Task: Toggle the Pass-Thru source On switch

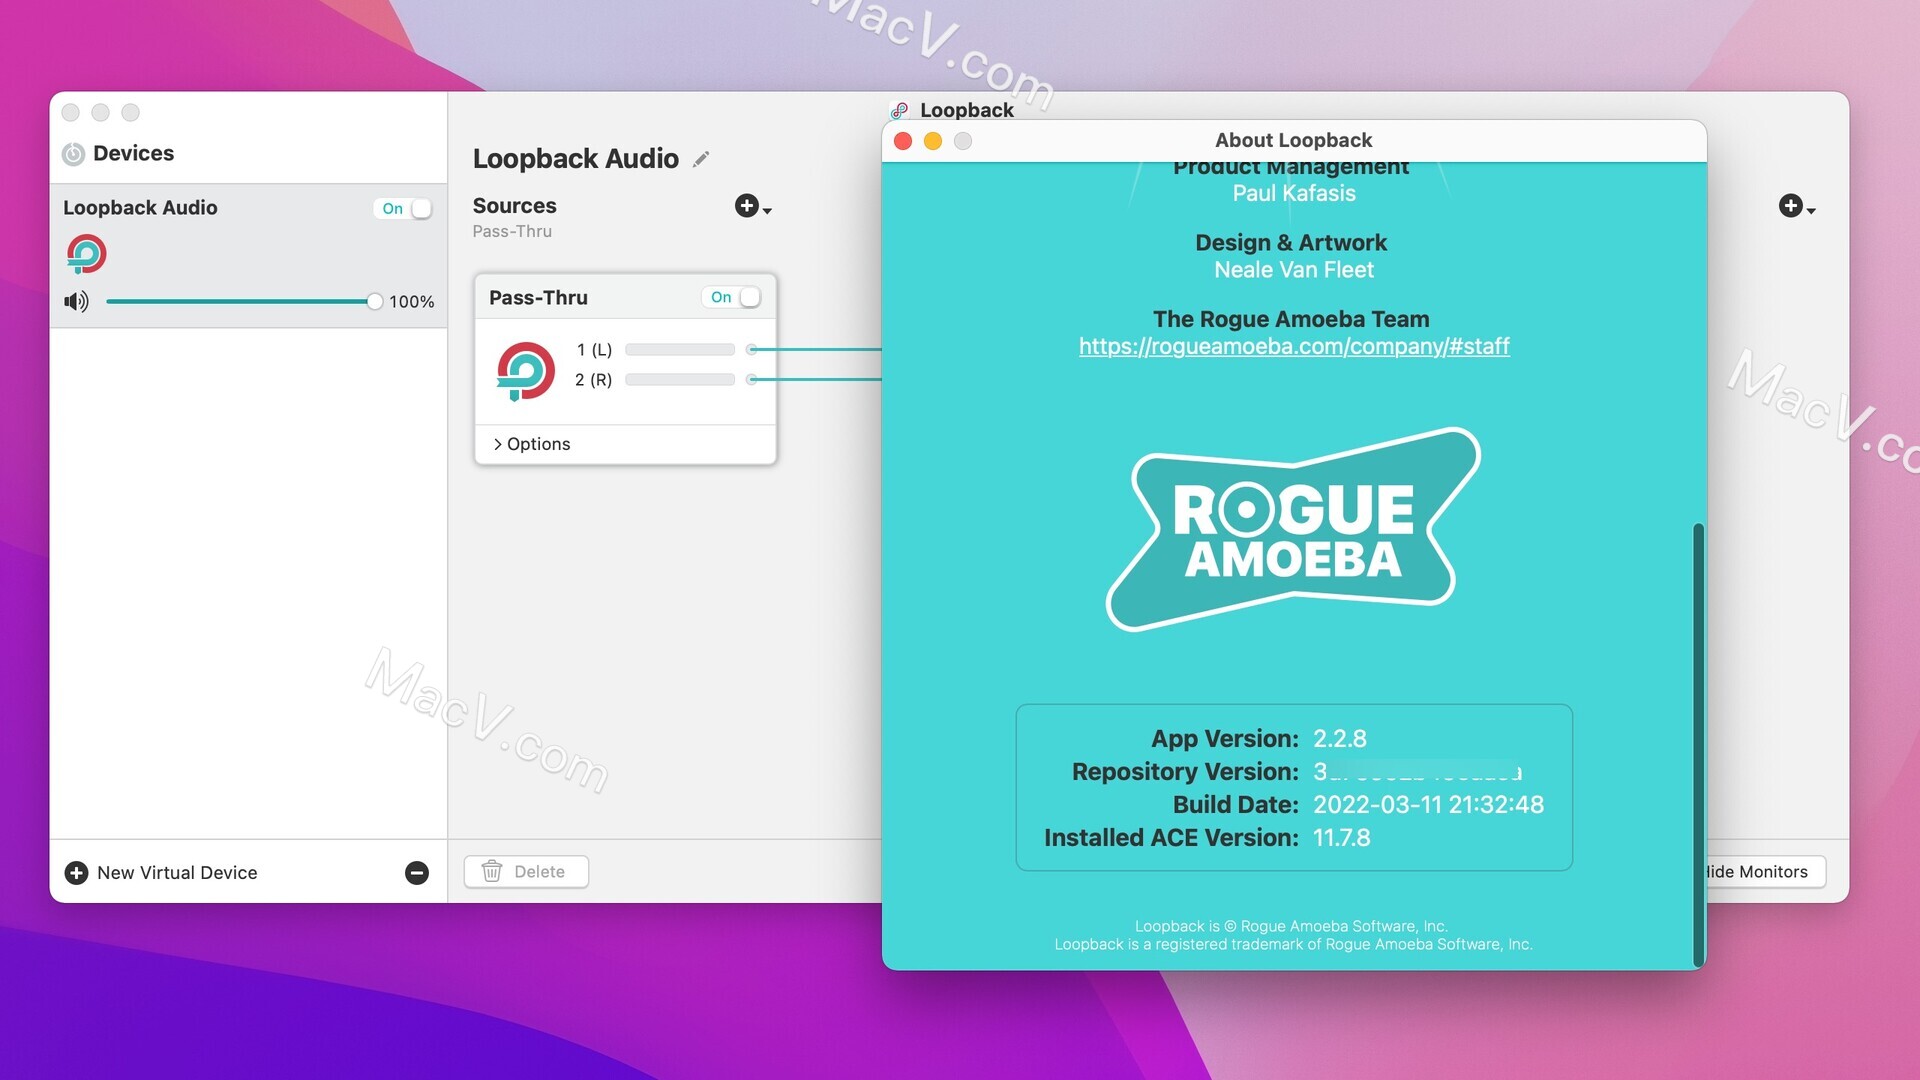Action: click(x=733, y=297)
